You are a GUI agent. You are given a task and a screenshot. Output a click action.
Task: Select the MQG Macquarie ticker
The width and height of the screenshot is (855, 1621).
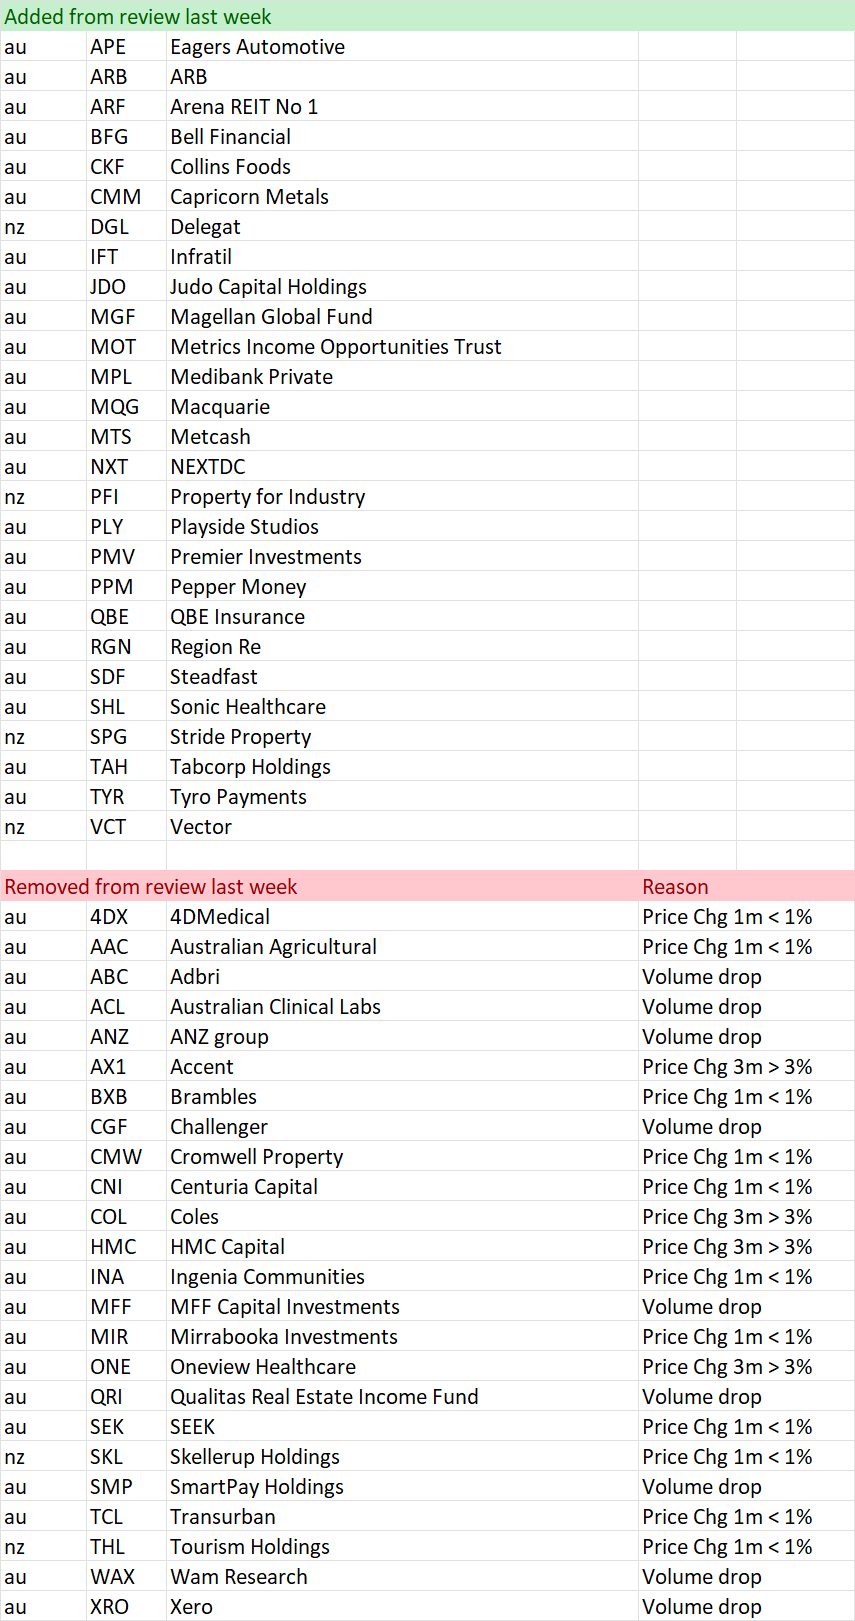pos(115,406)
